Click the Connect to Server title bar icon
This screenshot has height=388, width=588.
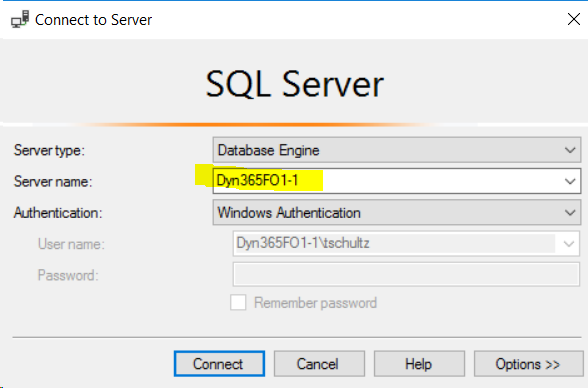point(20,19)
